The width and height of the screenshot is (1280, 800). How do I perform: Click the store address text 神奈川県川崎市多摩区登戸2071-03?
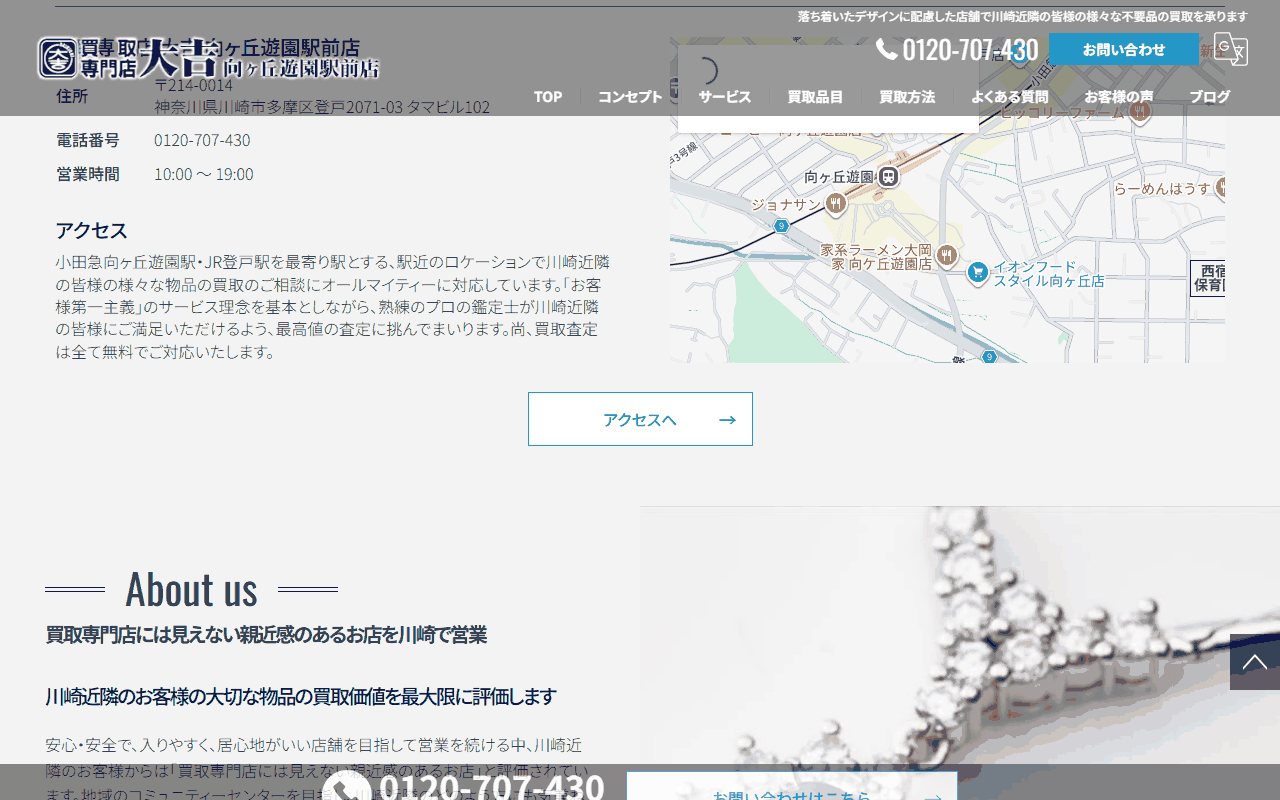coord(322,107)
